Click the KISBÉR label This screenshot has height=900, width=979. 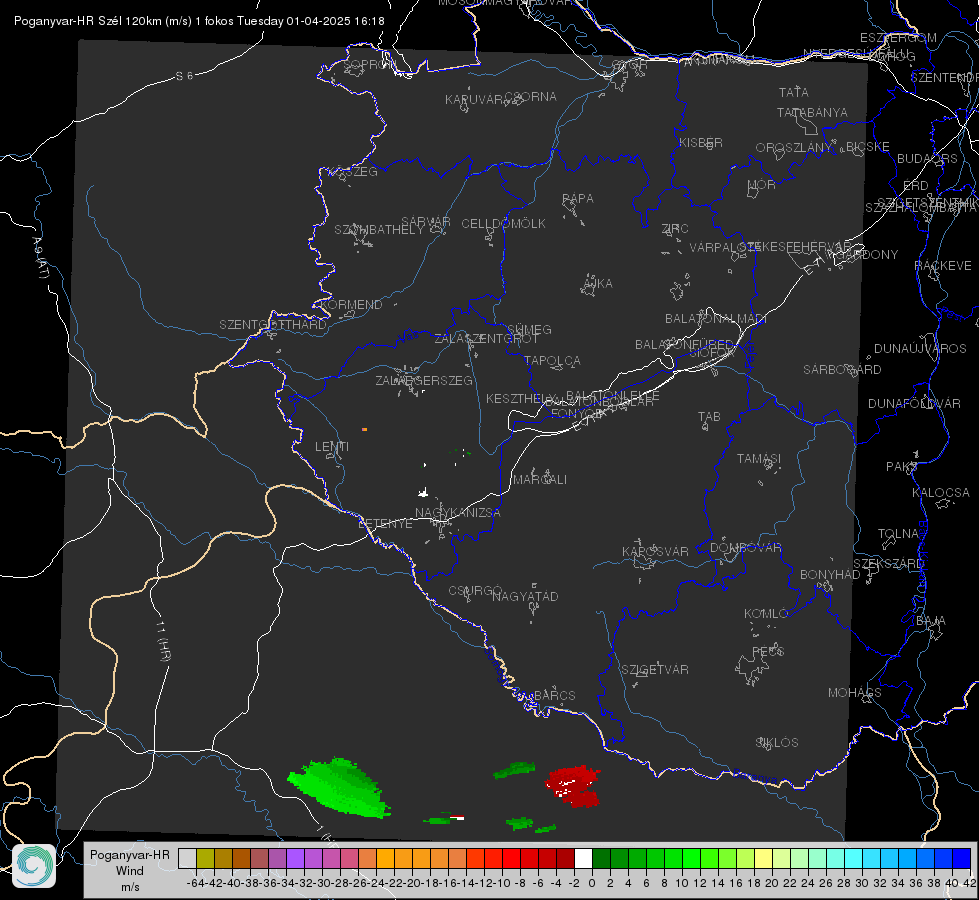(701, 143)
